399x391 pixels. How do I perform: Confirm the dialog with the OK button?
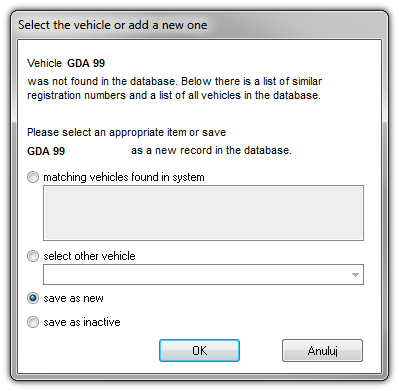coord(199,350)
